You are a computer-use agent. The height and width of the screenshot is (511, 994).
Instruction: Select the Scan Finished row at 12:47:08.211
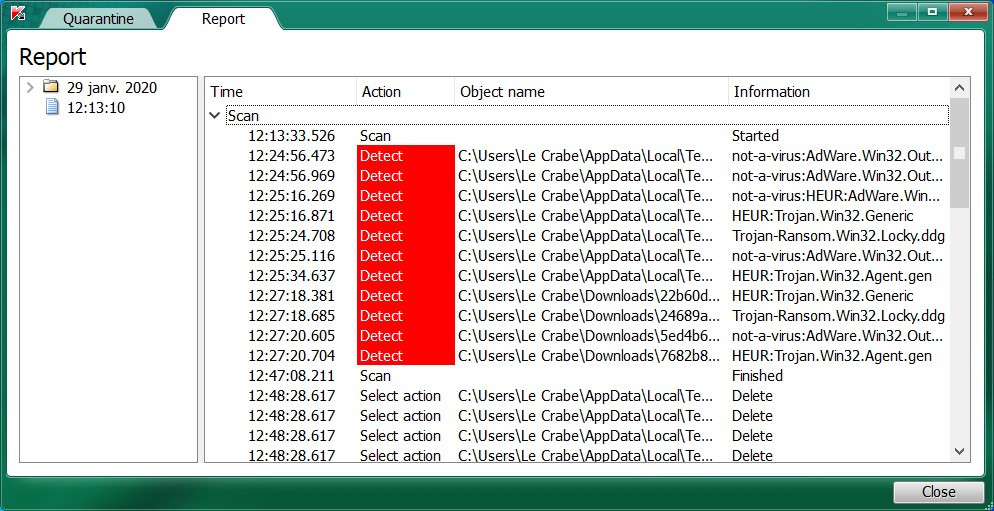click(x=578, y=376)
